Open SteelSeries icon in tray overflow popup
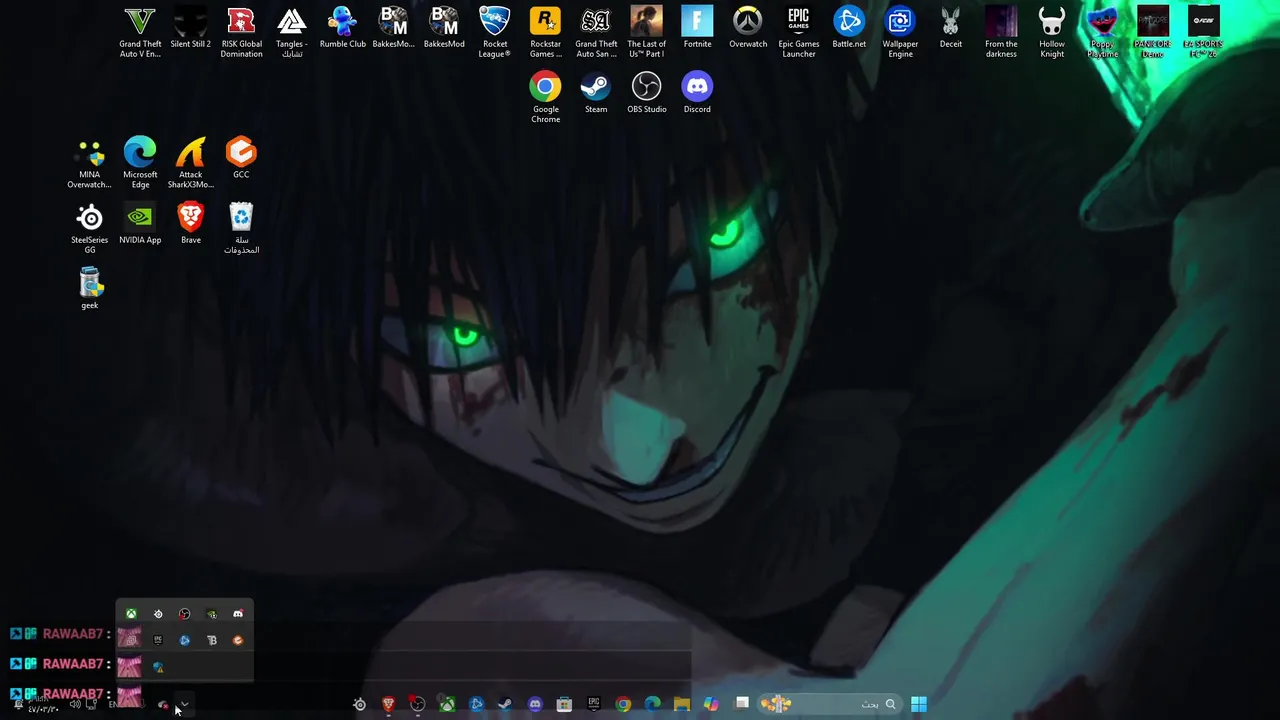 pos(158,614)
